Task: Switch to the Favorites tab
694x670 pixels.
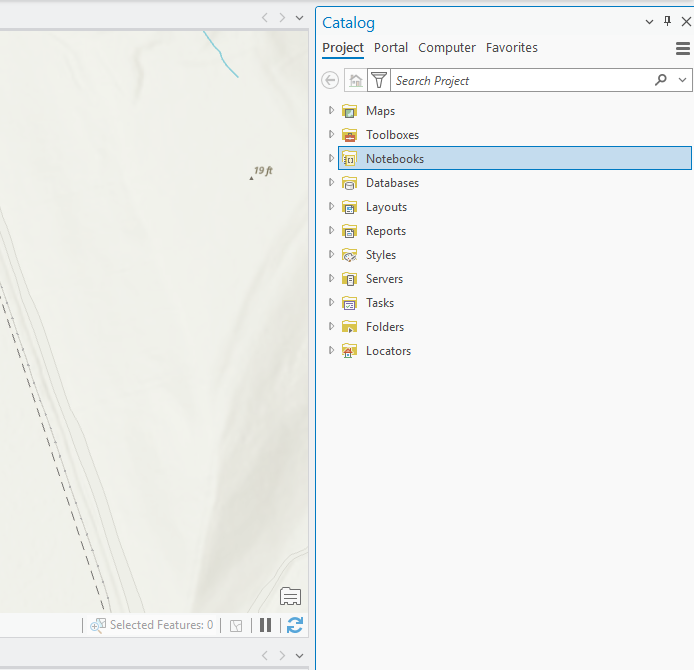Action: click(x=512, y=47)
